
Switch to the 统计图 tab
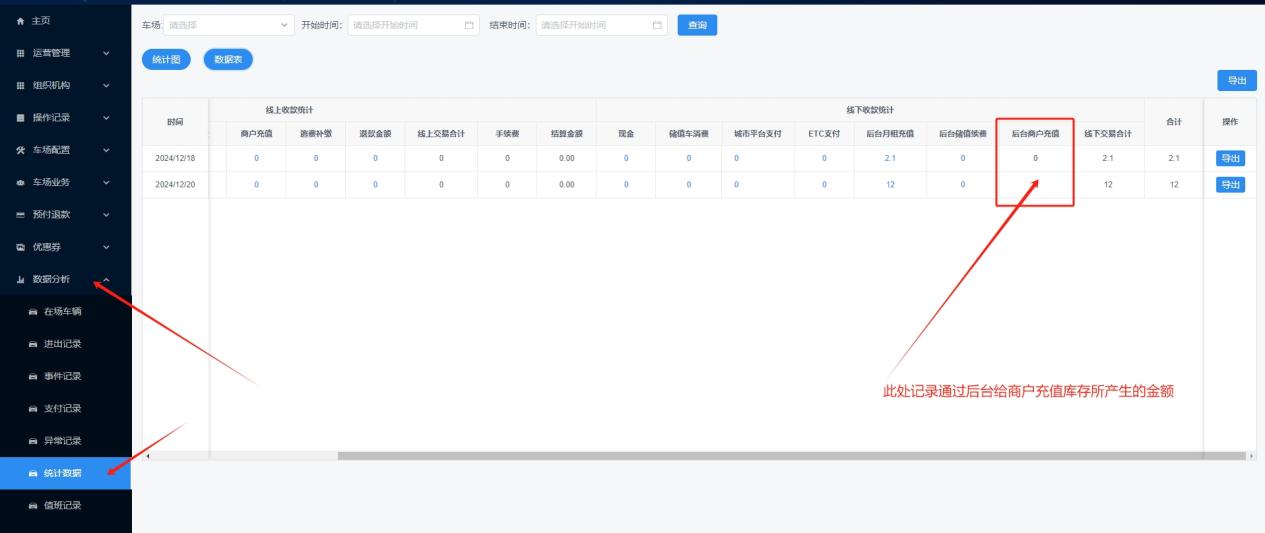coord(166,60)
